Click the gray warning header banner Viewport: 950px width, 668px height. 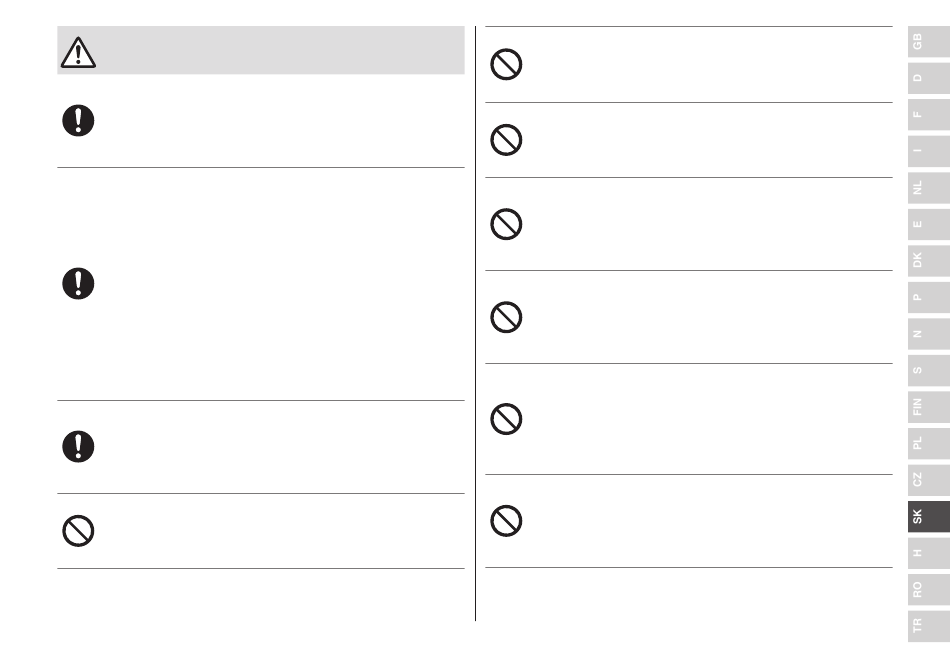(x=261, y=50)
